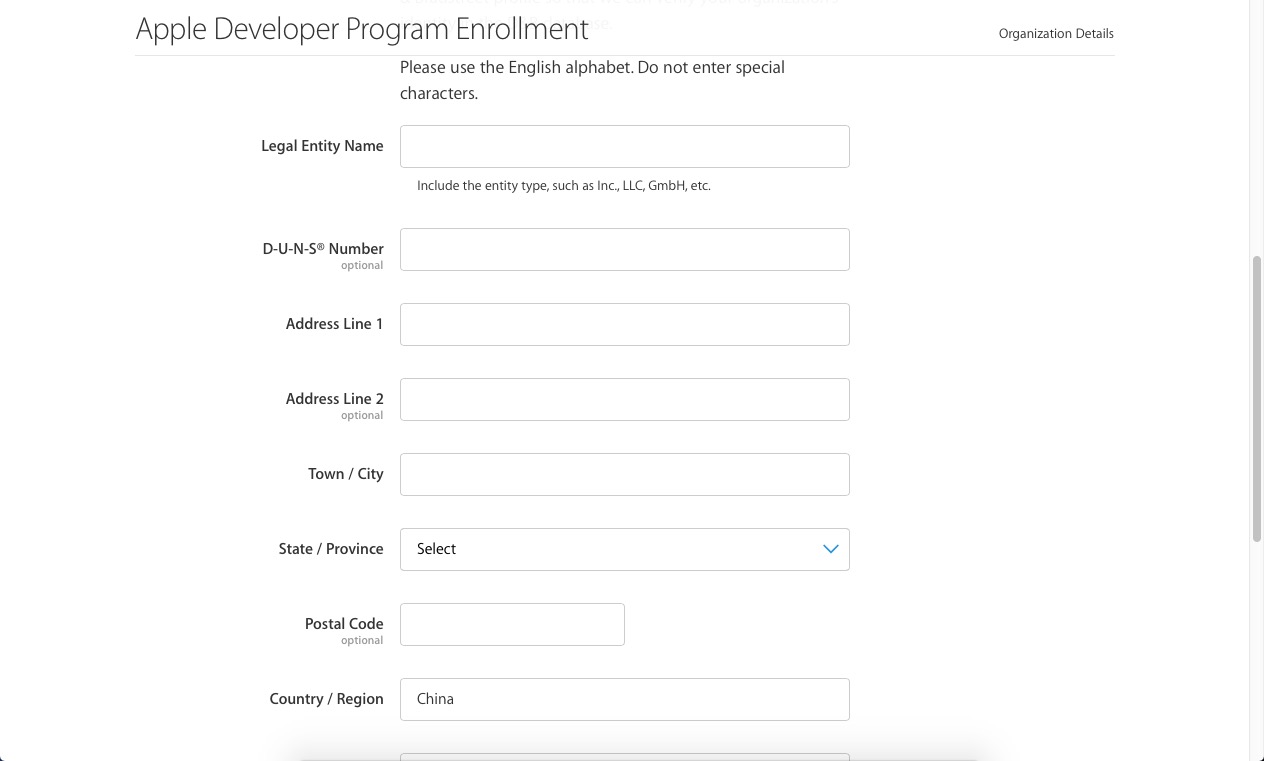Click the Country / Region label
Image resolution: width=1264 pixels, height=761 pixels.
pos(326,699)
